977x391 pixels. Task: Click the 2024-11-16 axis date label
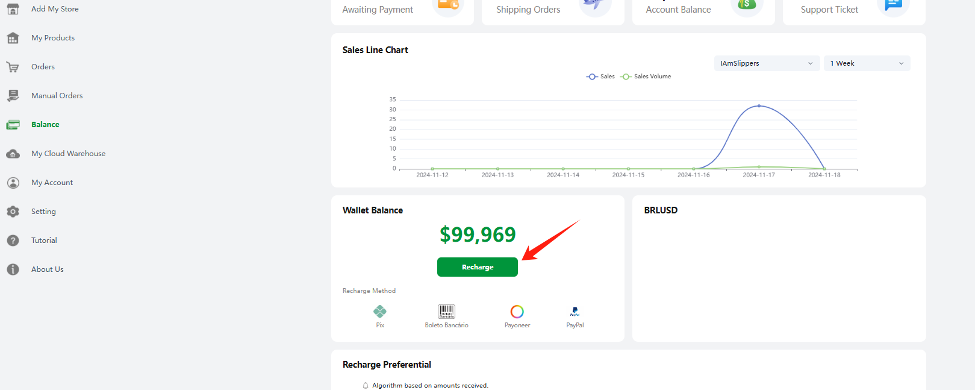[693, 176]
